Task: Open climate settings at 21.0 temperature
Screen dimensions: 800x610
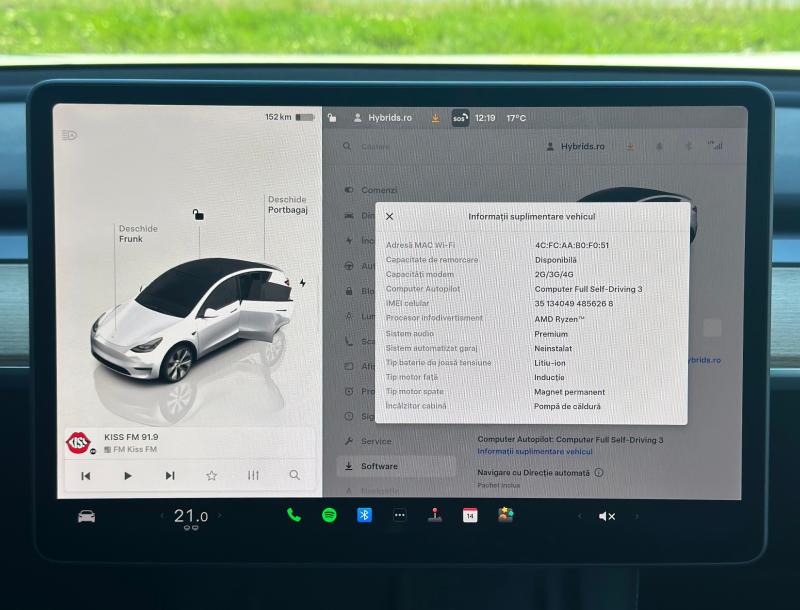Action: [x=191, y=517]
